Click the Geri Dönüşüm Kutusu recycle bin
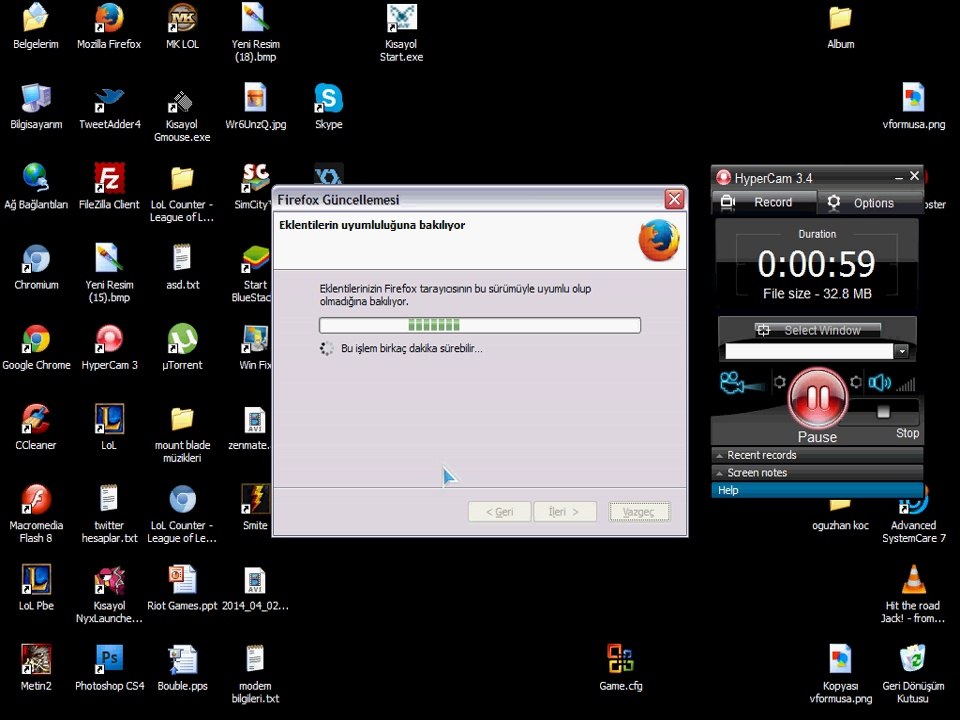960x720 pixels. point(913,659)
